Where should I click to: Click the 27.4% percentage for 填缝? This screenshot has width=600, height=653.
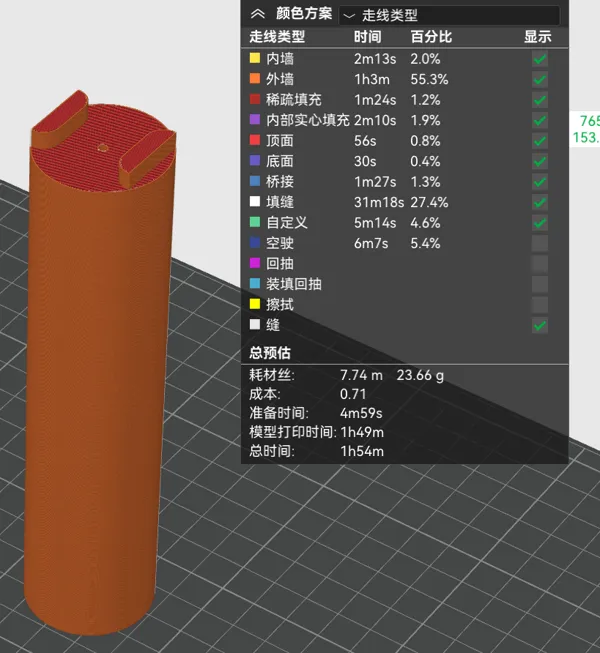pos(429,202)
